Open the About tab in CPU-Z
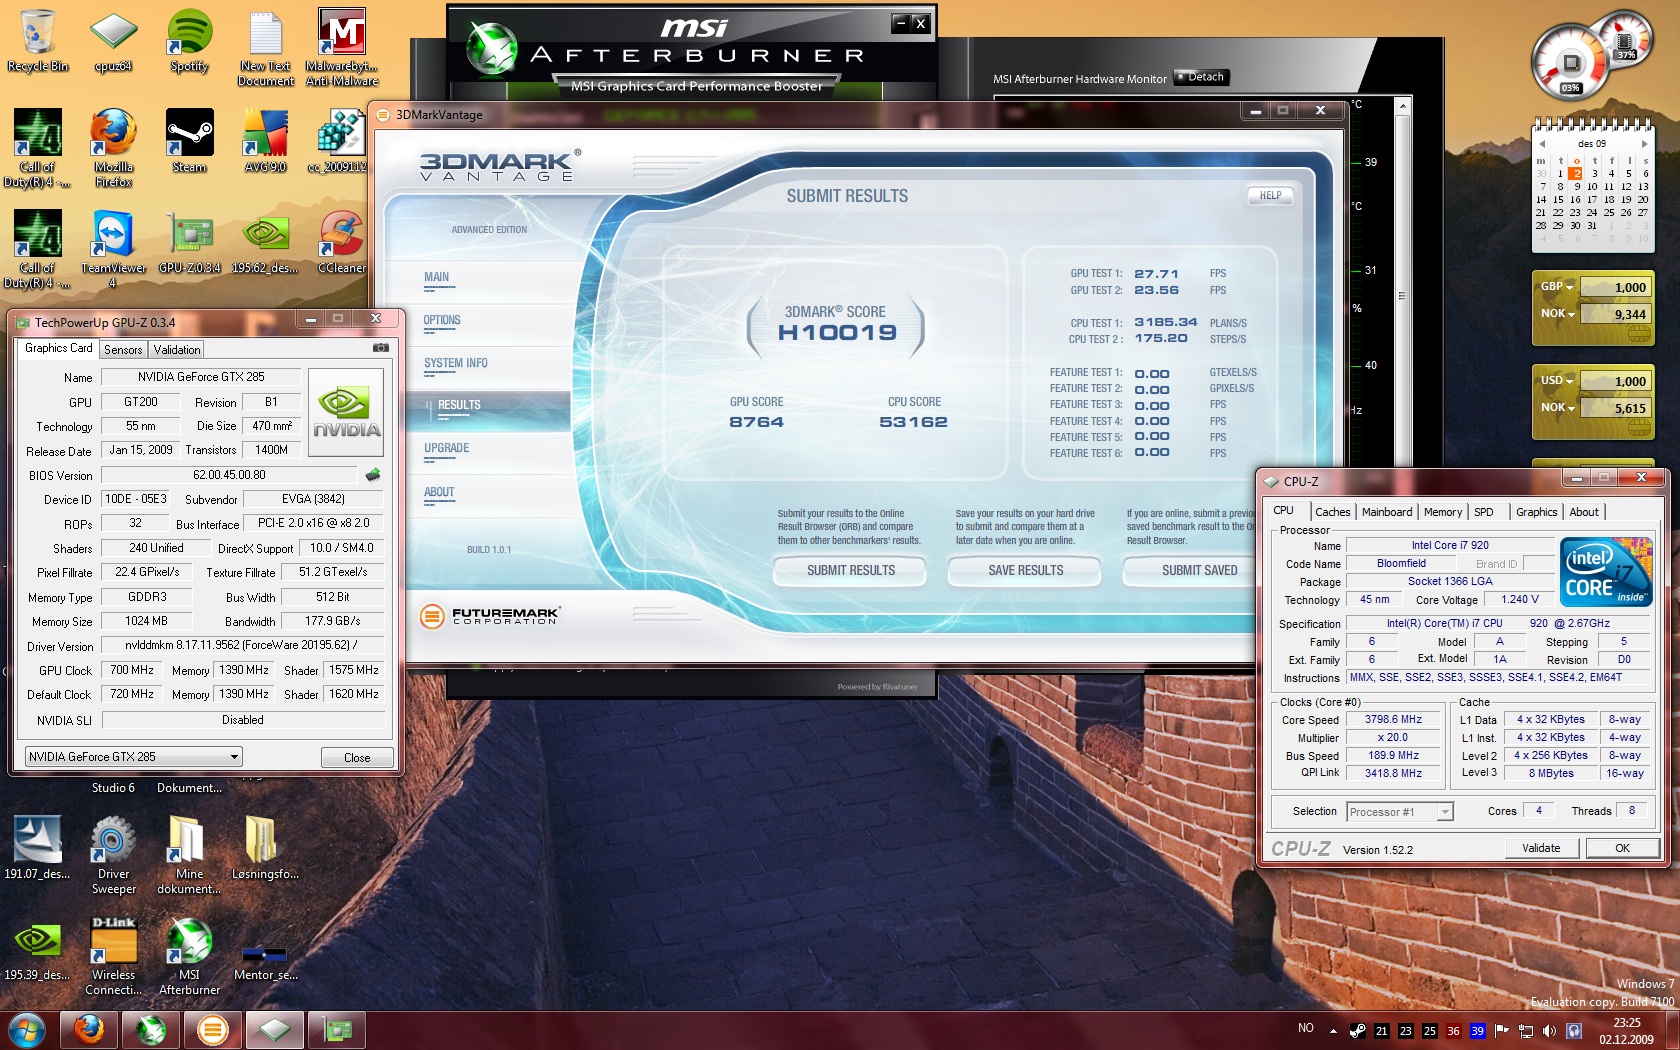The image size is (1680, 1050). click(x=1583, y=512)
